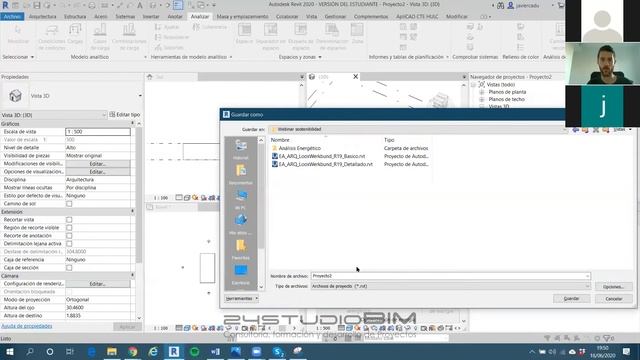Open Chrome from the Windows taskbar
This screenshot has height=360, width=640.
[133, 351]
